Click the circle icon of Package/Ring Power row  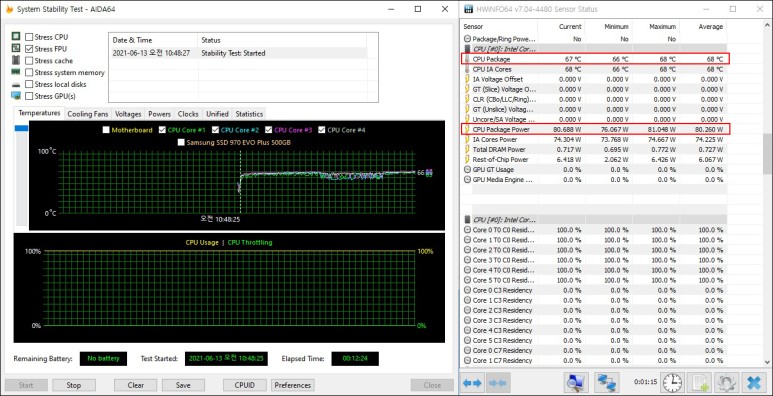point(467,38)
